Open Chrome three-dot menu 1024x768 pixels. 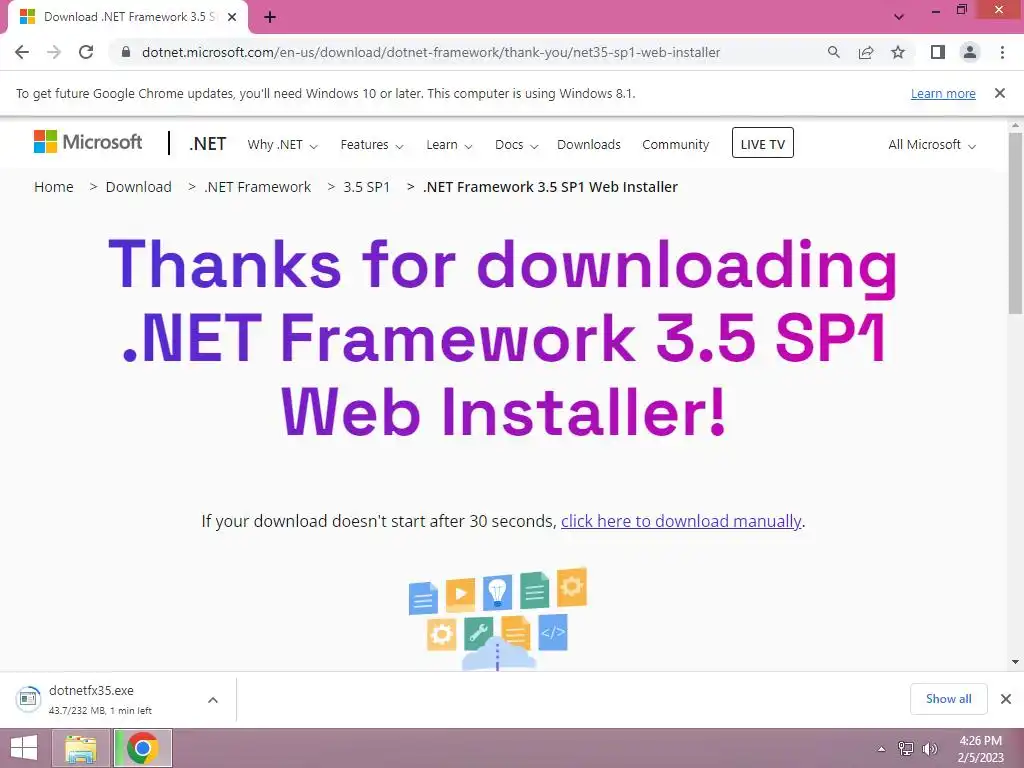(1002, 52)
